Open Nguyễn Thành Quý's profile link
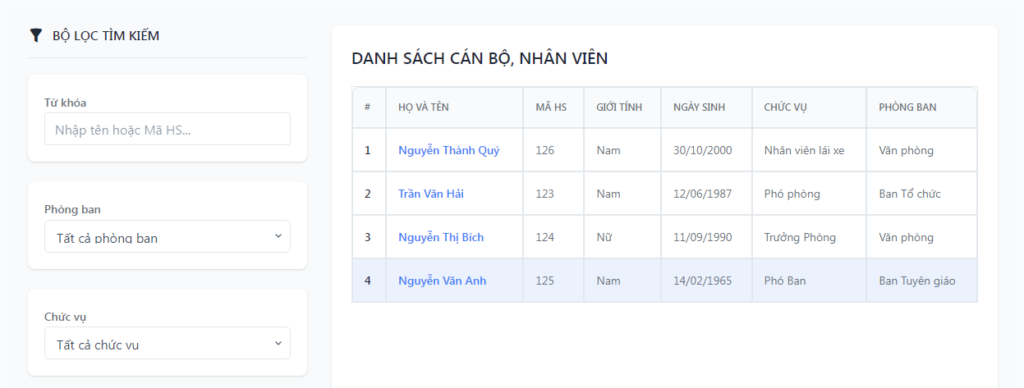 pos(449,150)
